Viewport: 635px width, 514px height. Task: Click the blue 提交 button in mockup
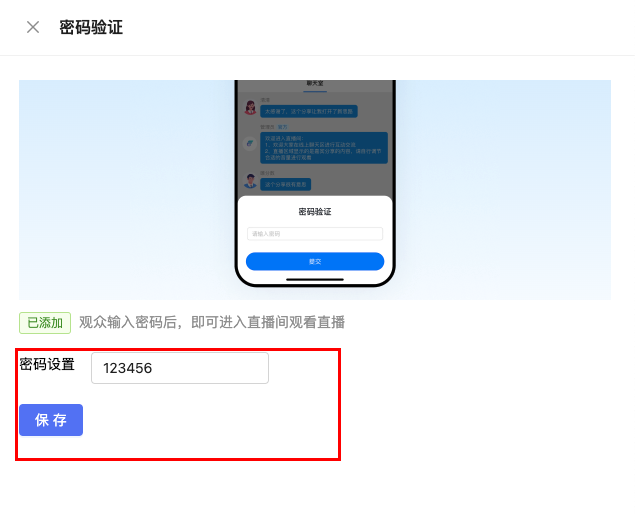coord(315,261)
